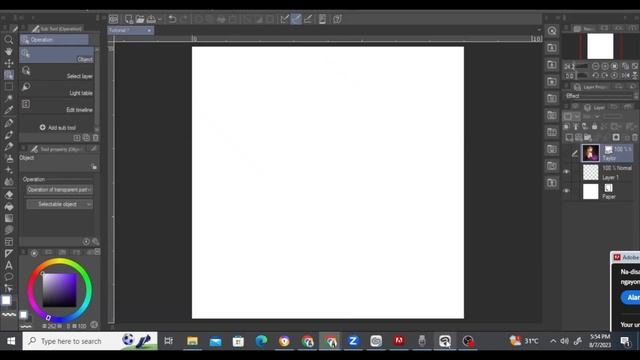Delete the sub tool with the trash icon
Image resolution: width=640 pixels, height=360 pixels.
pyautogui.click(x=96, y=138)
